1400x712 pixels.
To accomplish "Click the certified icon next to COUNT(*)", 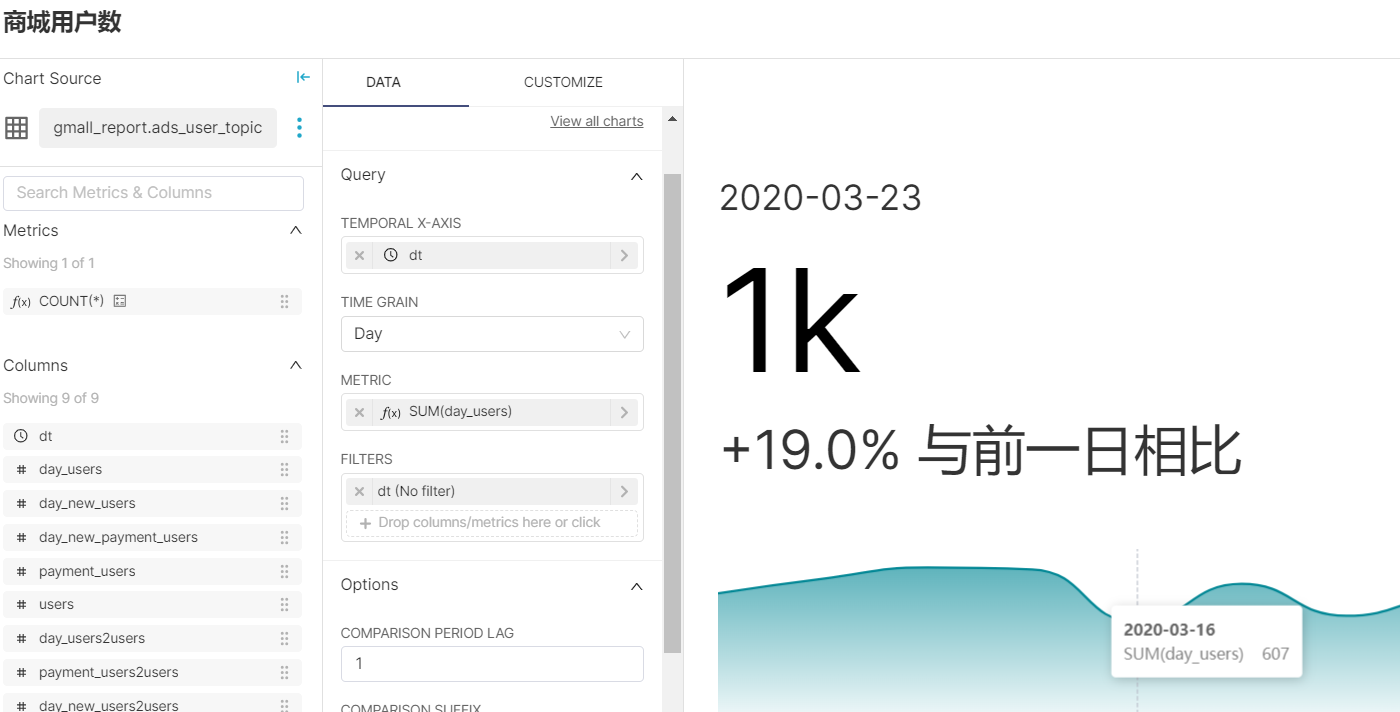I will point(120,301).
